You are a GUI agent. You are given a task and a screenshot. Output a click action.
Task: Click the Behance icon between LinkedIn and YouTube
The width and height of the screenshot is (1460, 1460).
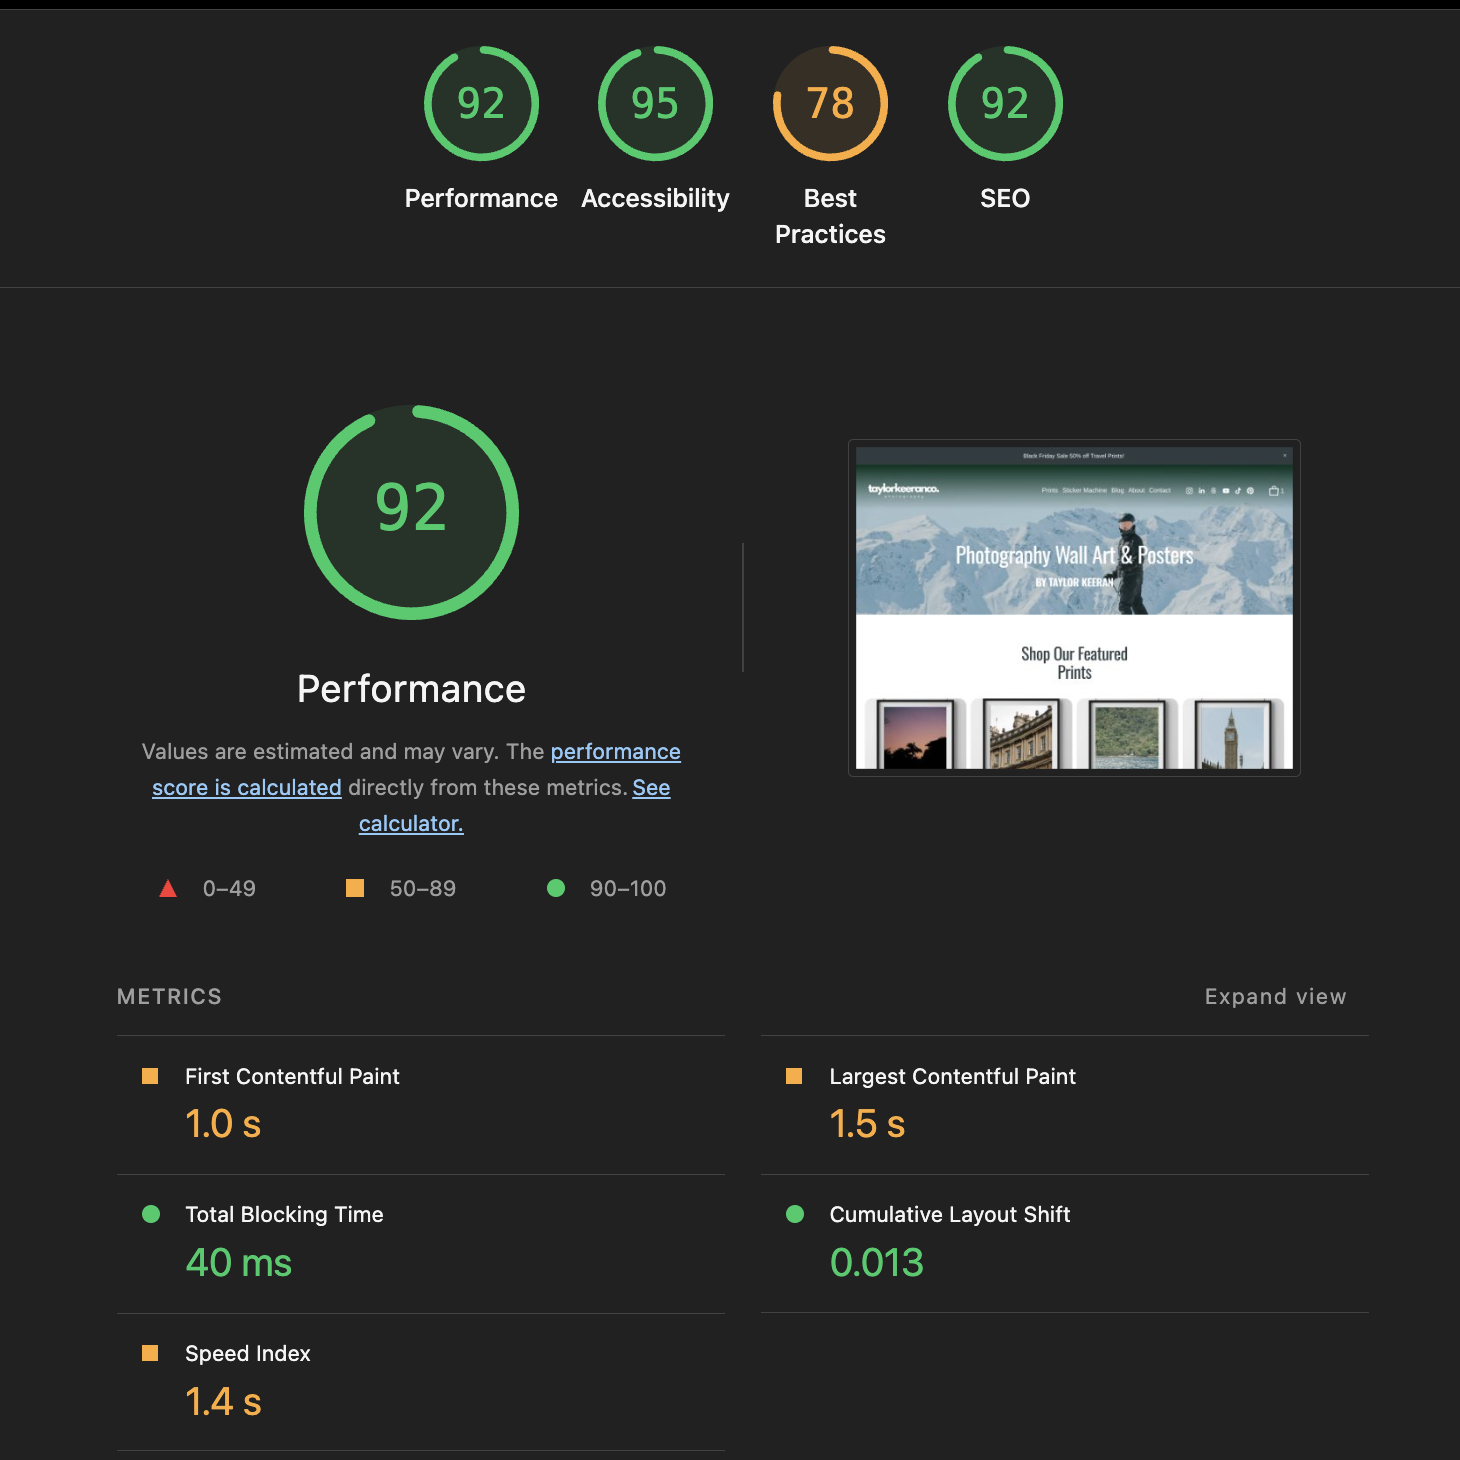pos(1213,491)
